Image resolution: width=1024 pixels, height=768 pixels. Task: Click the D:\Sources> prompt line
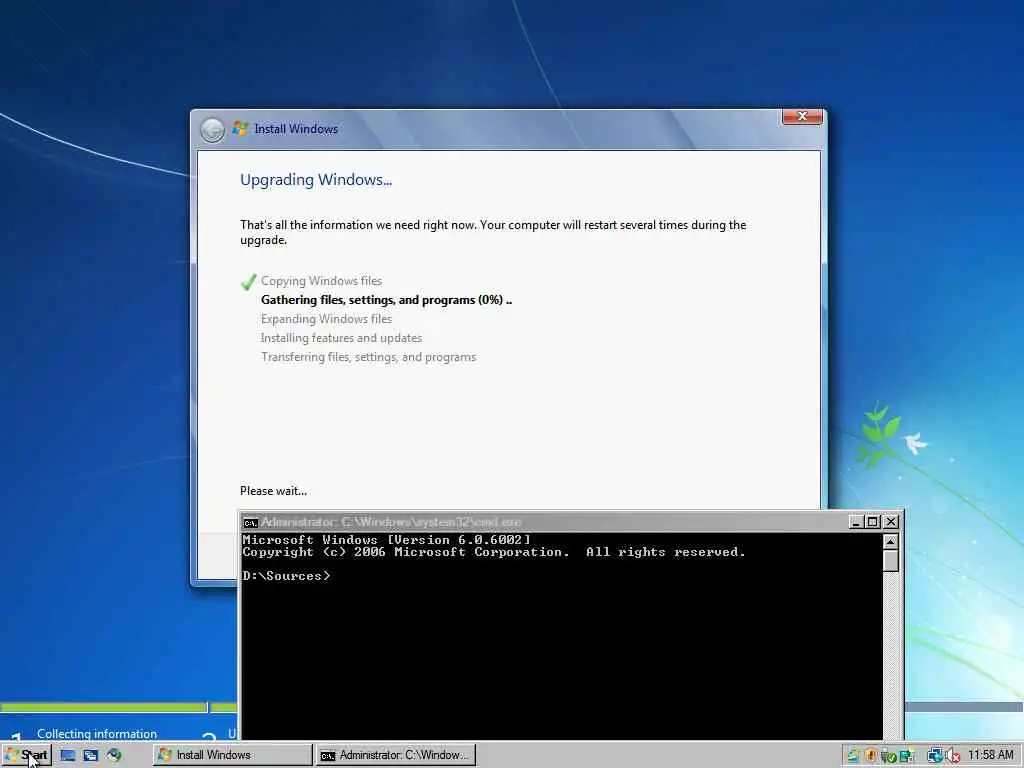(286, 576)
